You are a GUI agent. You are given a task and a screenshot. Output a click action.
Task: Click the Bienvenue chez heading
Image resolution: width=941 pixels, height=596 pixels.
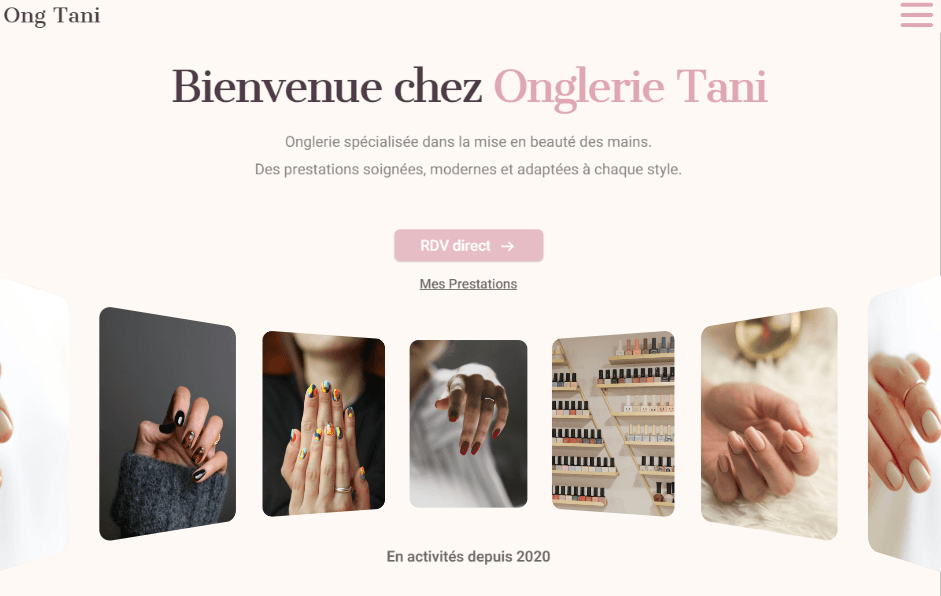(x=327, y=86)
